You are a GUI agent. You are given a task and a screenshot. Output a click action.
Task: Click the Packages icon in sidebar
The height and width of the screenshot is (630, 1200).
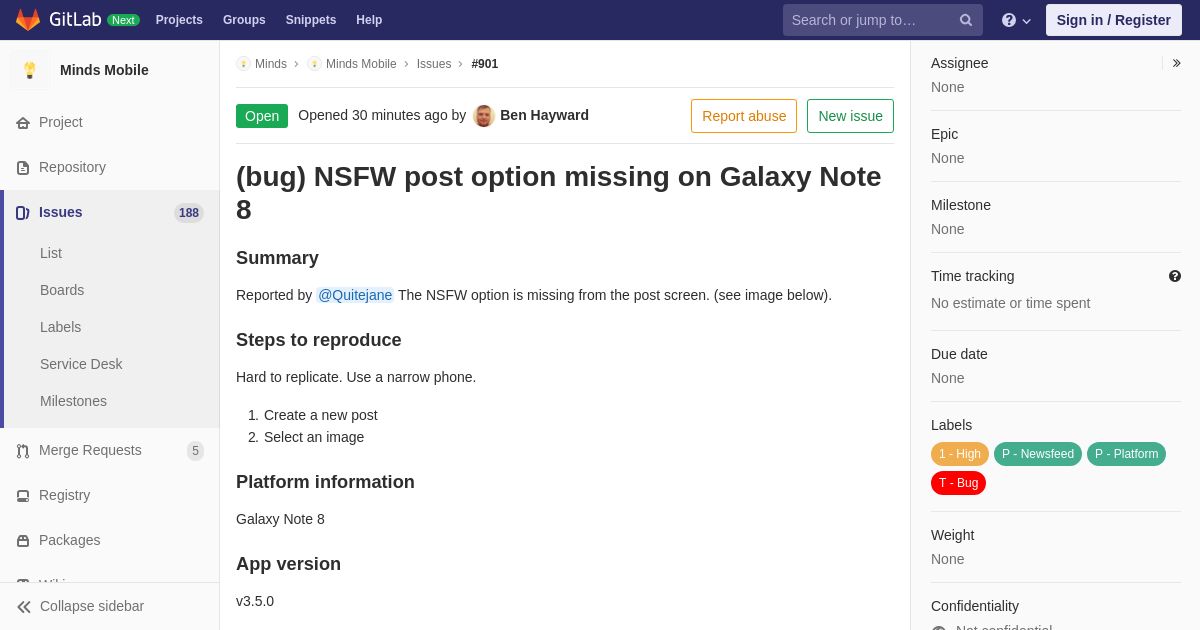[x=23, y=541]
